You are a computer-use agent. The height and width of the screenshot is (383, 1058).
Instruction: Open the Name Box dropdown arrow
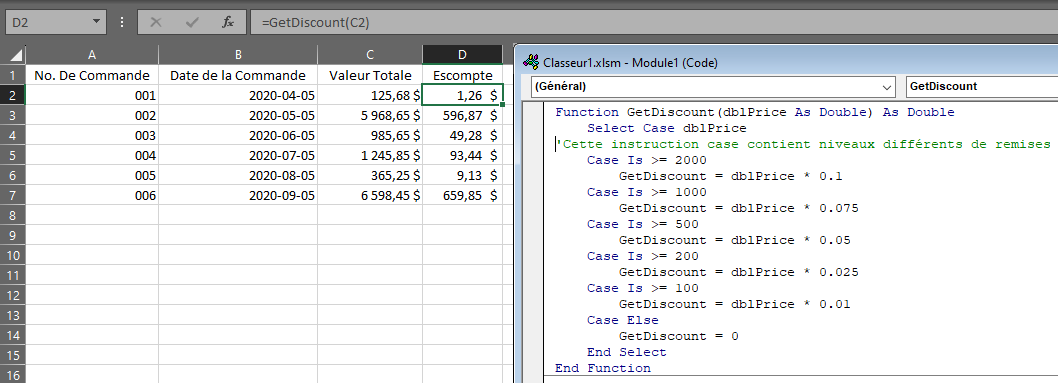(x=96, y=22)
